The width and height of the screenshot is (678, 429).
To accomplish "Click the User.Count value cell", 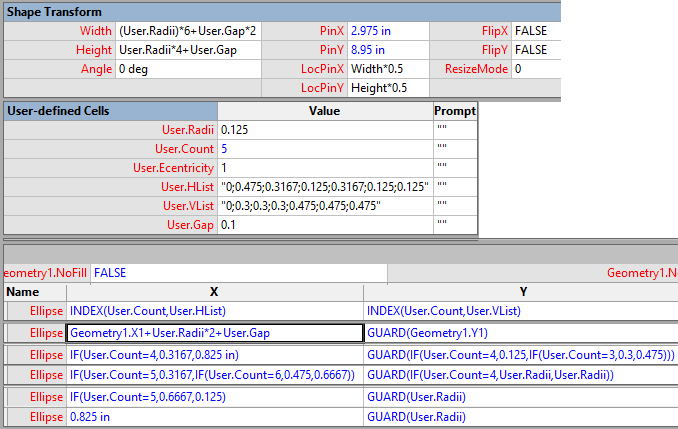I will pos(325,149).
